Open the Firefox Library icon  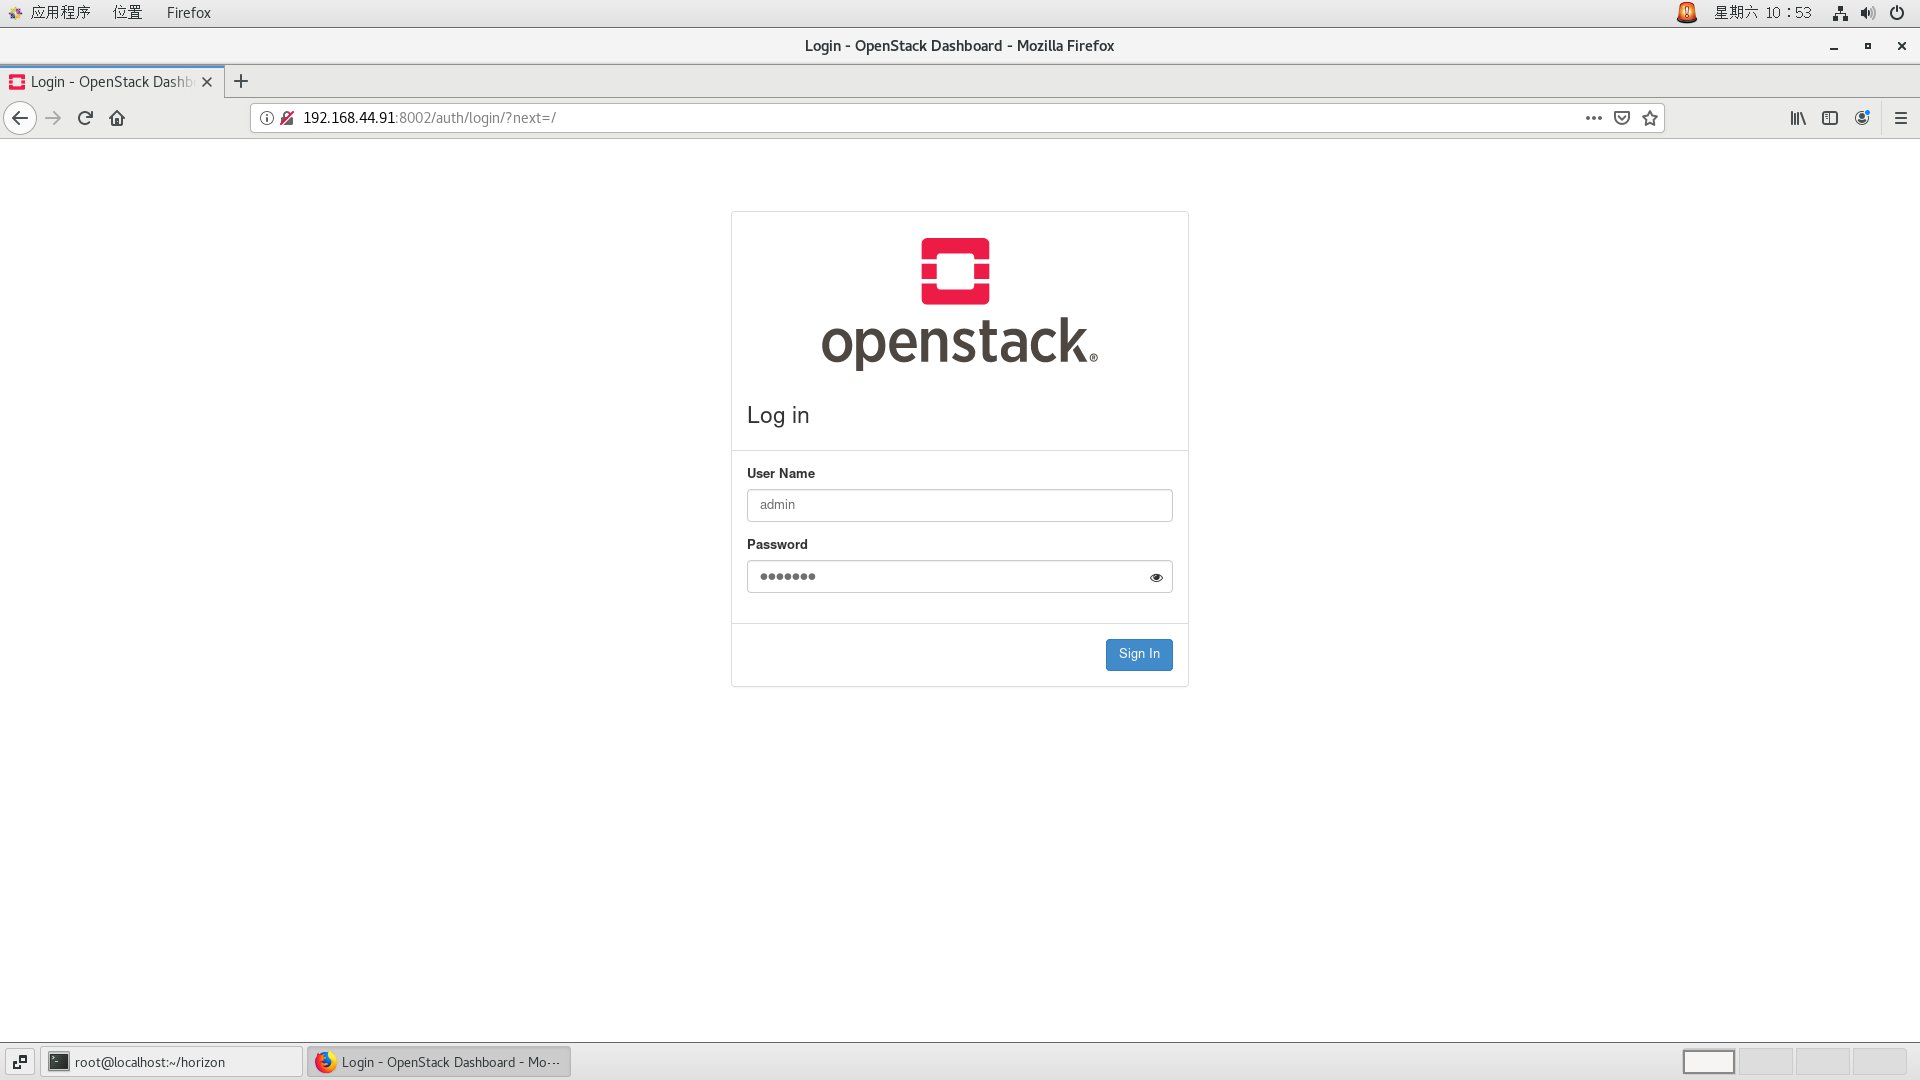pos(1797,117)
